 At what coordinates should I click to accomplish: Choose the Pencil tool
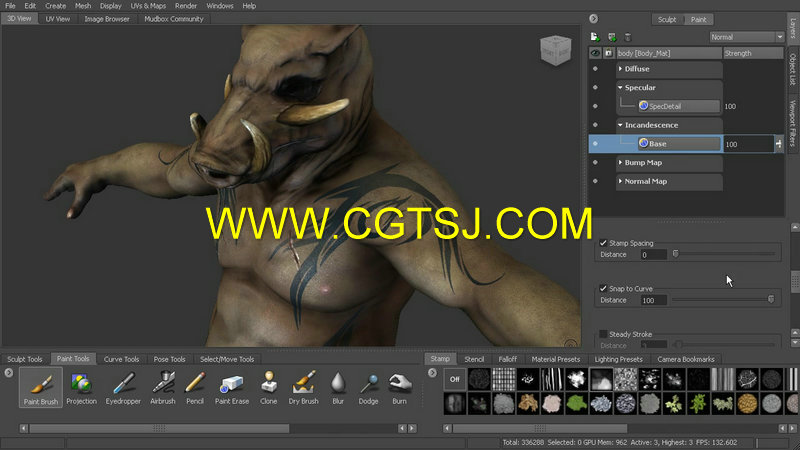[x=195, y=388]
